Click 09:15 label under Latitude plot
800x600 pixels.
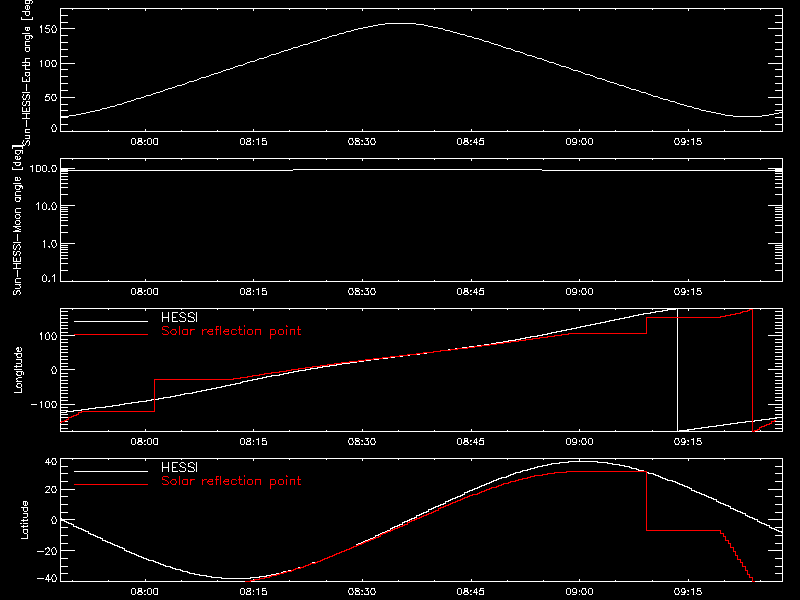[688, 592]
